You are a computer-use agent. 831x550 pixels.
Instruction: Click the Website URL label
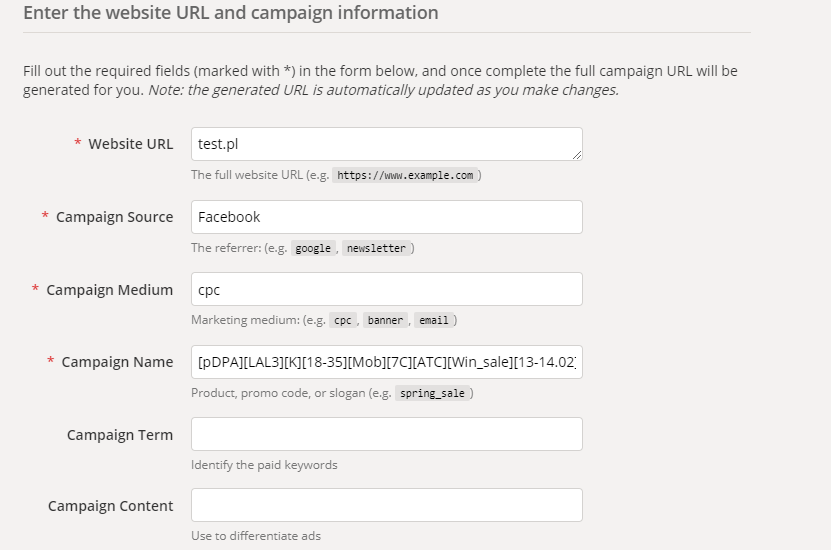pos(130,144)
